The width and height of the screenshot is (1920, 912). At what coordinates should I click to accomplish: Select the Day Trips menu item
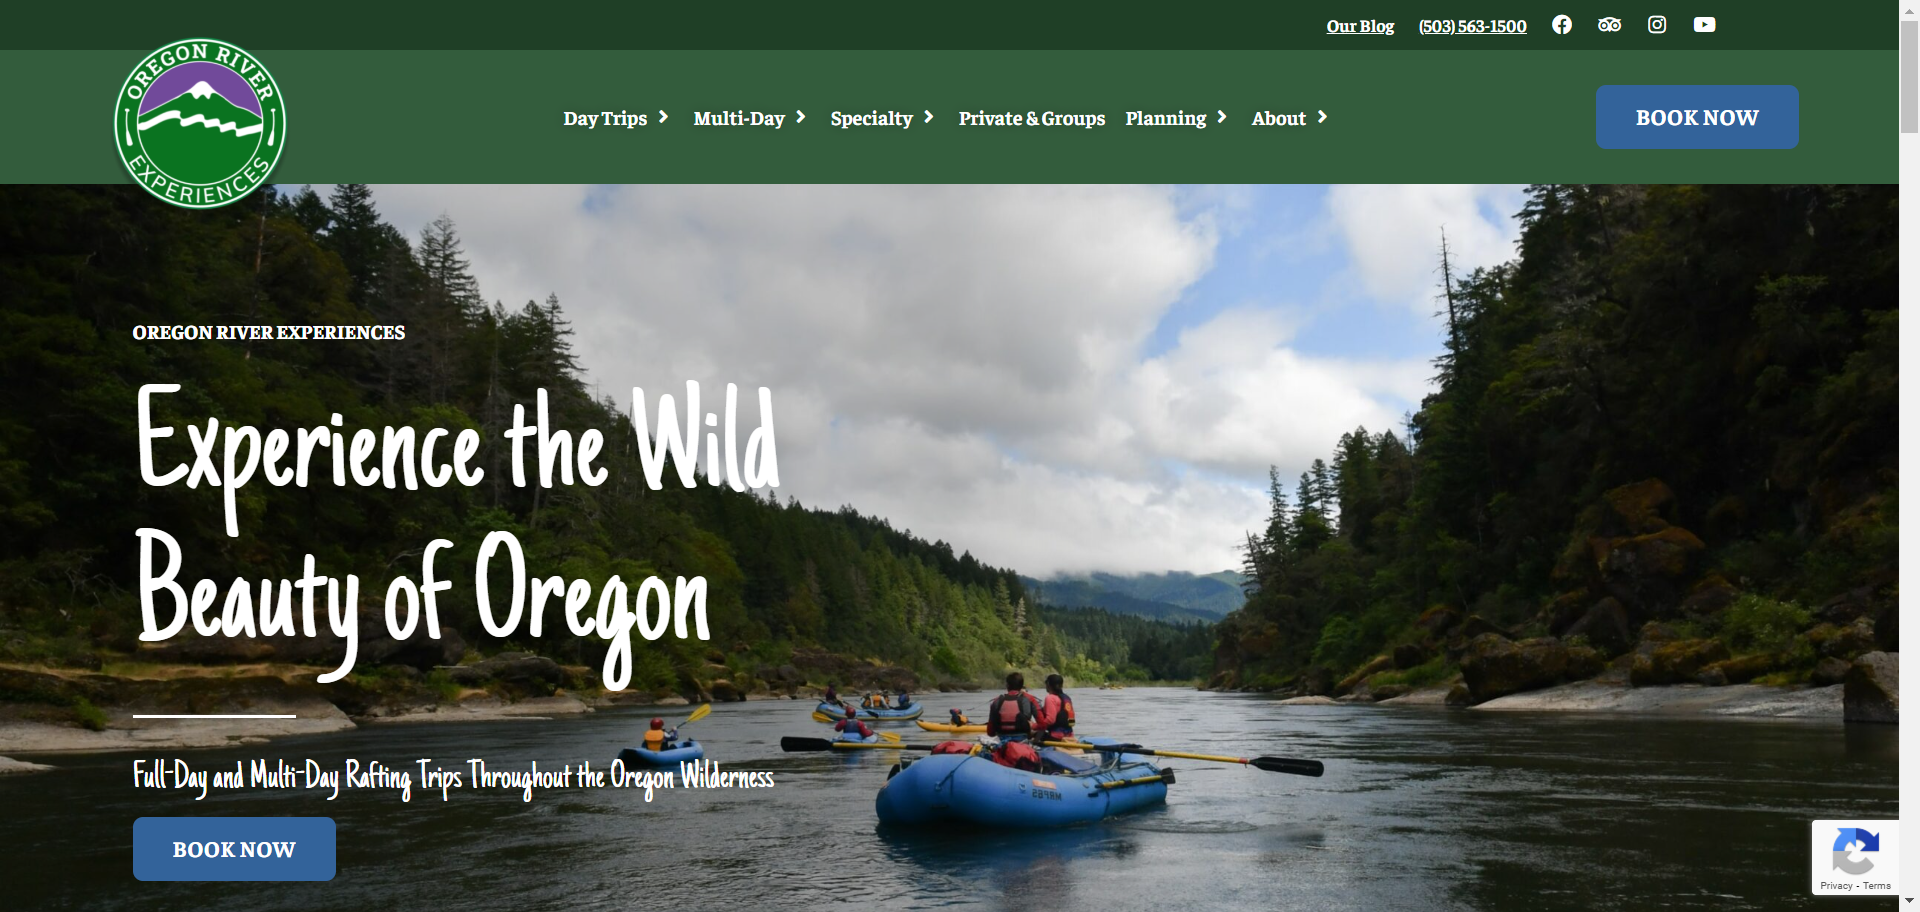(x=605, y=118)
